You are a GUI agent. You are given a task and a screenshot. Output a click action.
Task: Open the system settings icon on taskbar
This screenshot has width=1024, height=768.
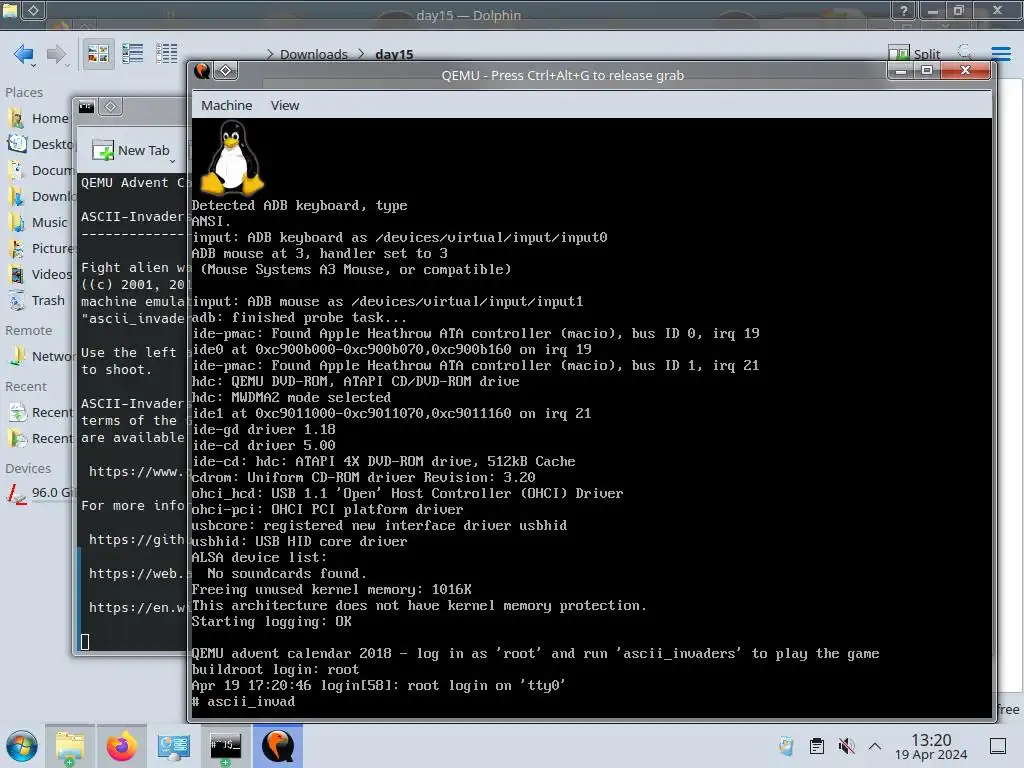coord(174,746)
